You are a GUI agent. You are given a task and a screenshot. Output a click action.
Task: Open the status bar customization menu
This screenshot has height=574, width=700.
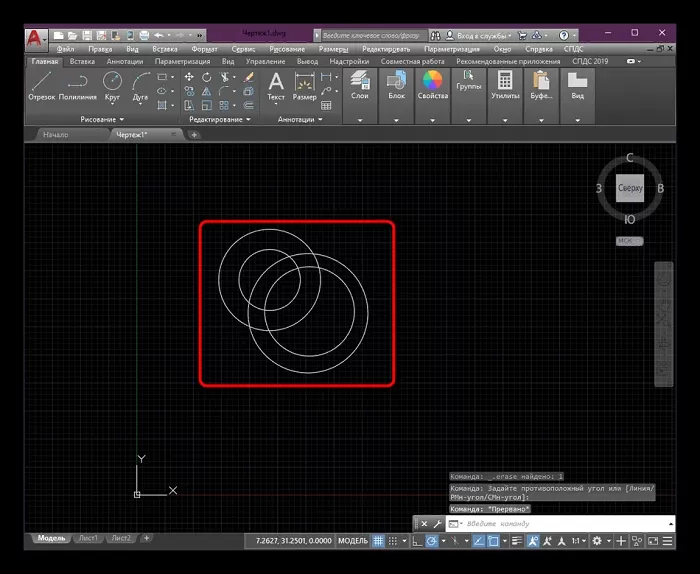pos(667,541)
